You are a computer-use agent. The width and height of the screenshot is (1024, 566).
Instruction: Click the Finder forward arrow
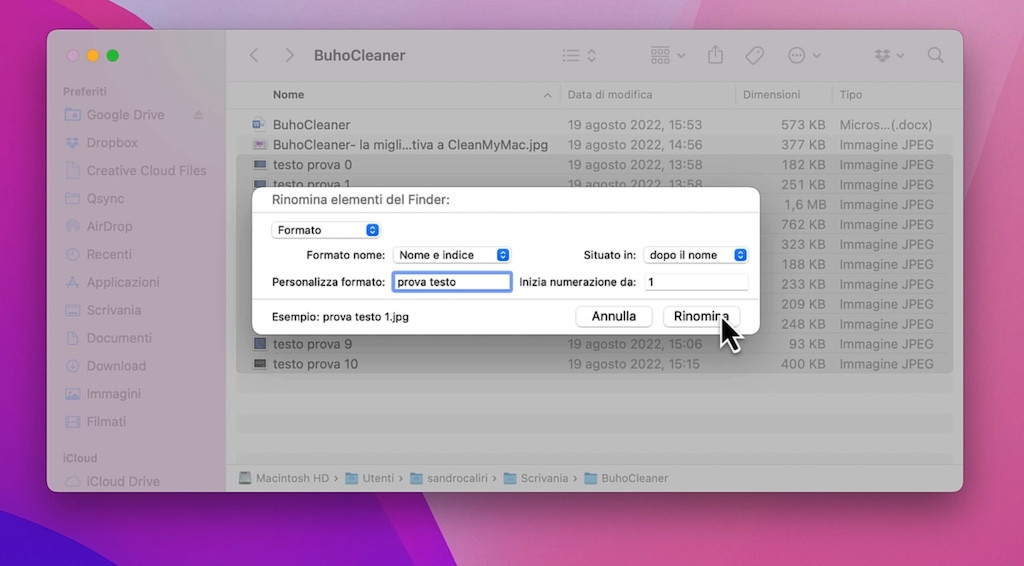coord(289,55)
